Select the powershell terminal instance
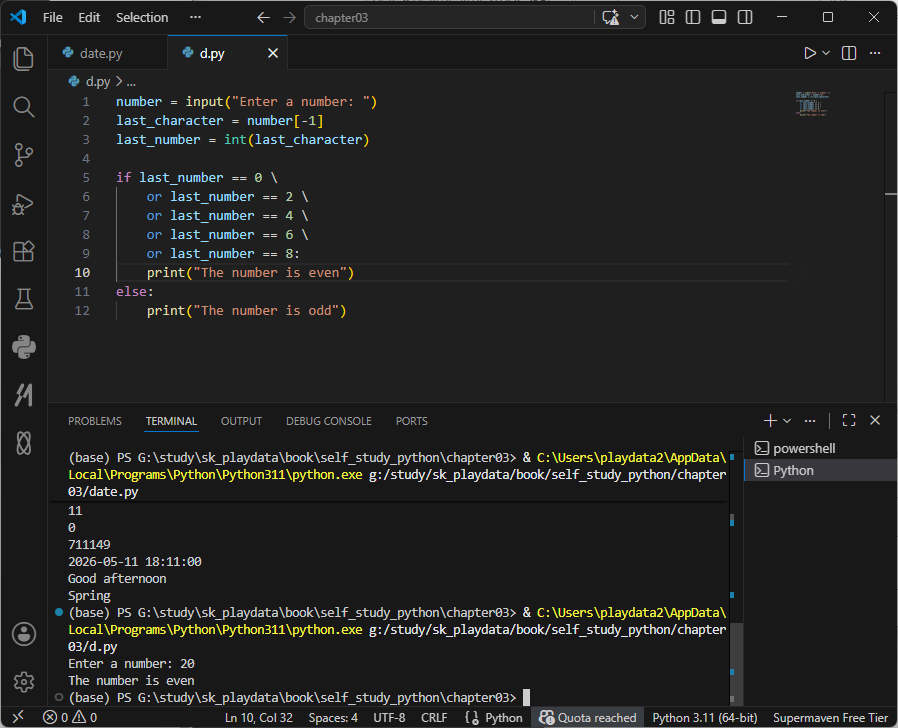Viewport: 898px width, 728px height. point(821,448)
